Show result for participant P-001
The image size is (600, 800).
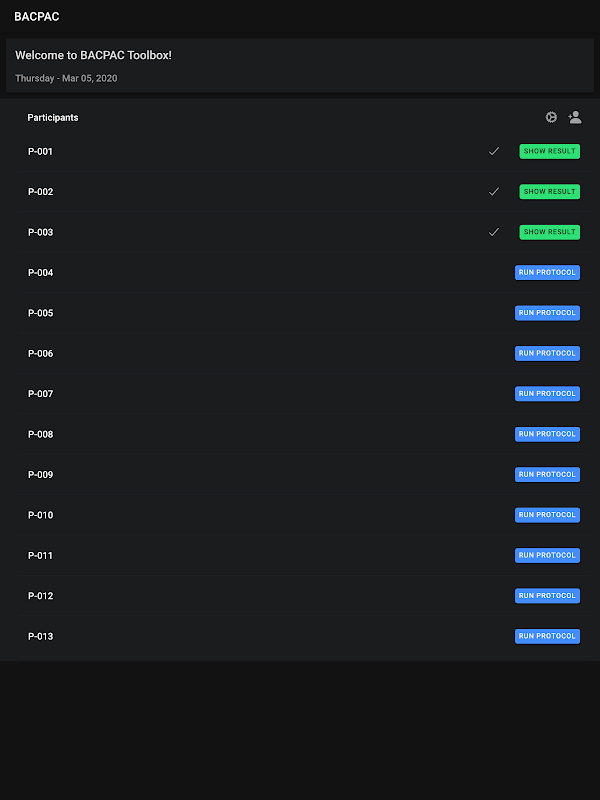[549, 151]
